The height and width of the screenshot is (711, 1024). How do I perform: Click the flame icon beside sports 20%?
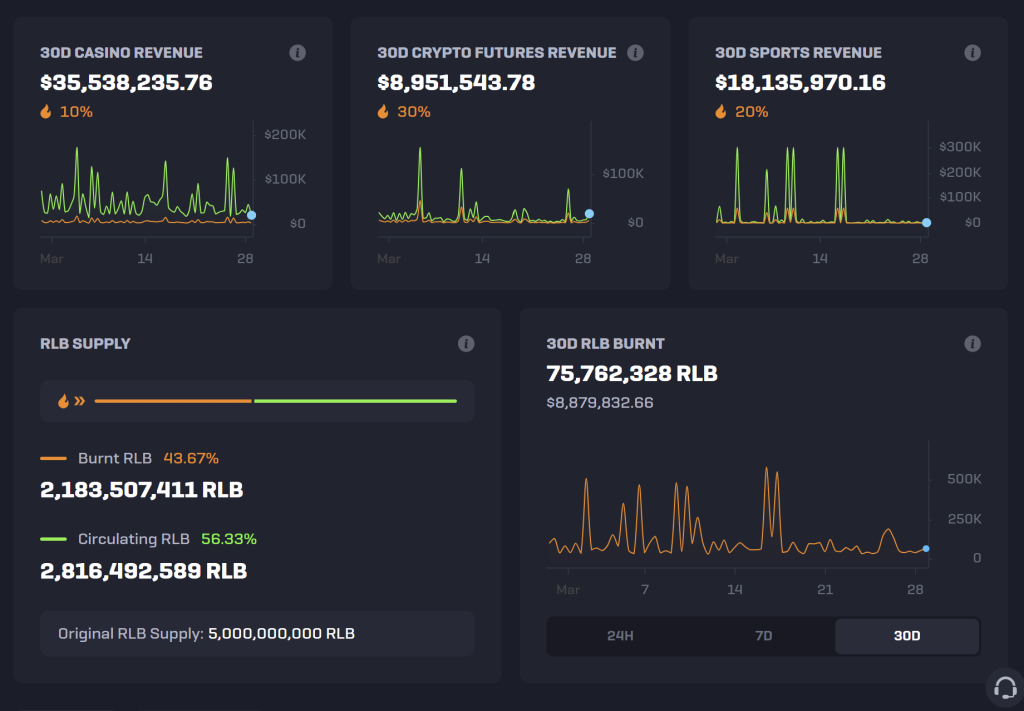click(x=721, y=112)
